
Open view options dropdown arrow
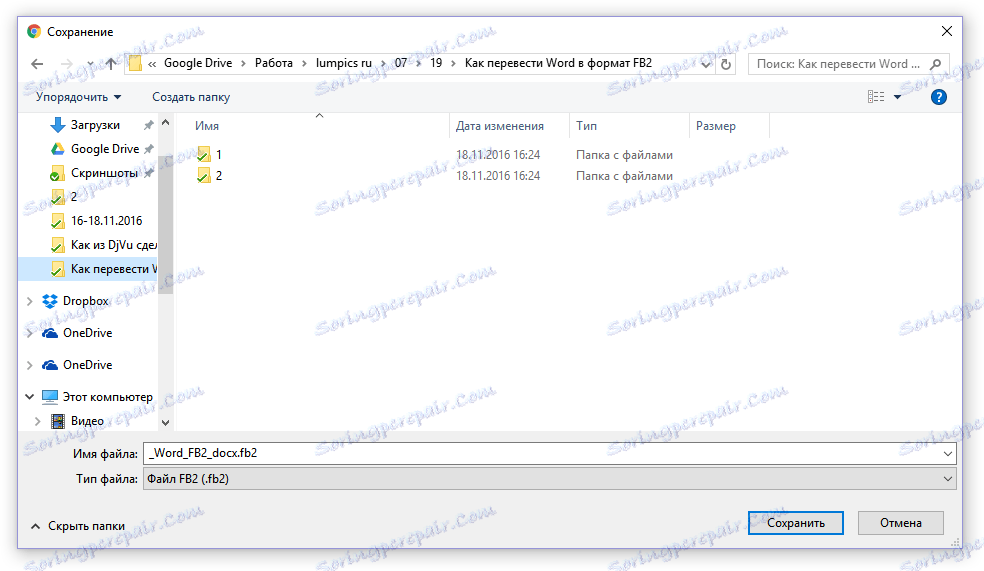pos(897,97)
